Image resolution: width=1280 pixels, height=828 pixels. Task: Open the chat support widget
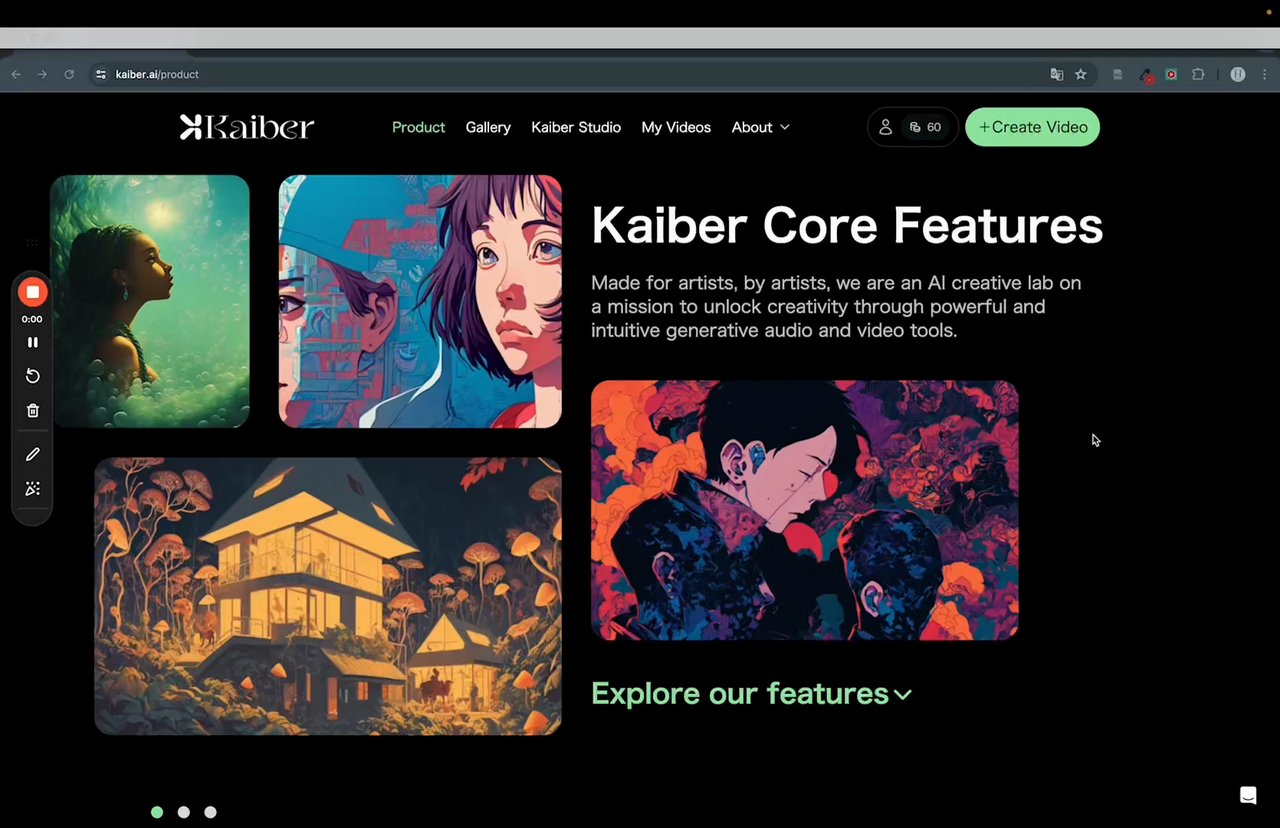point(1248,795)
